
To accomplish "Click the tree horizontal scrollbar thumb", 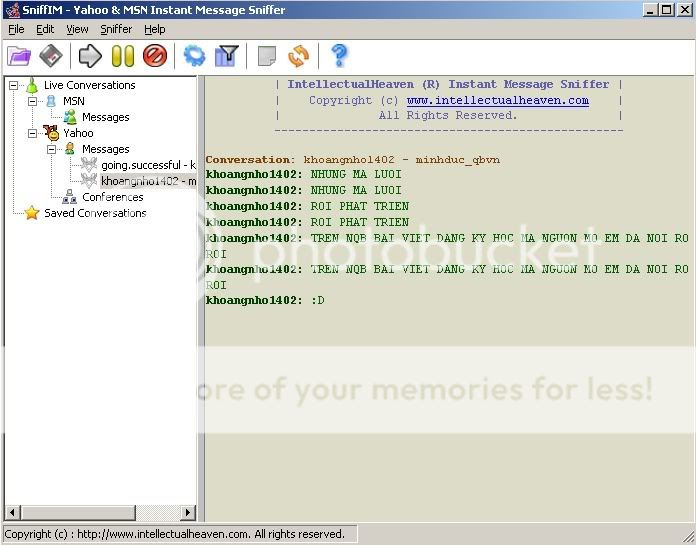I will click(x=78, y=513).
